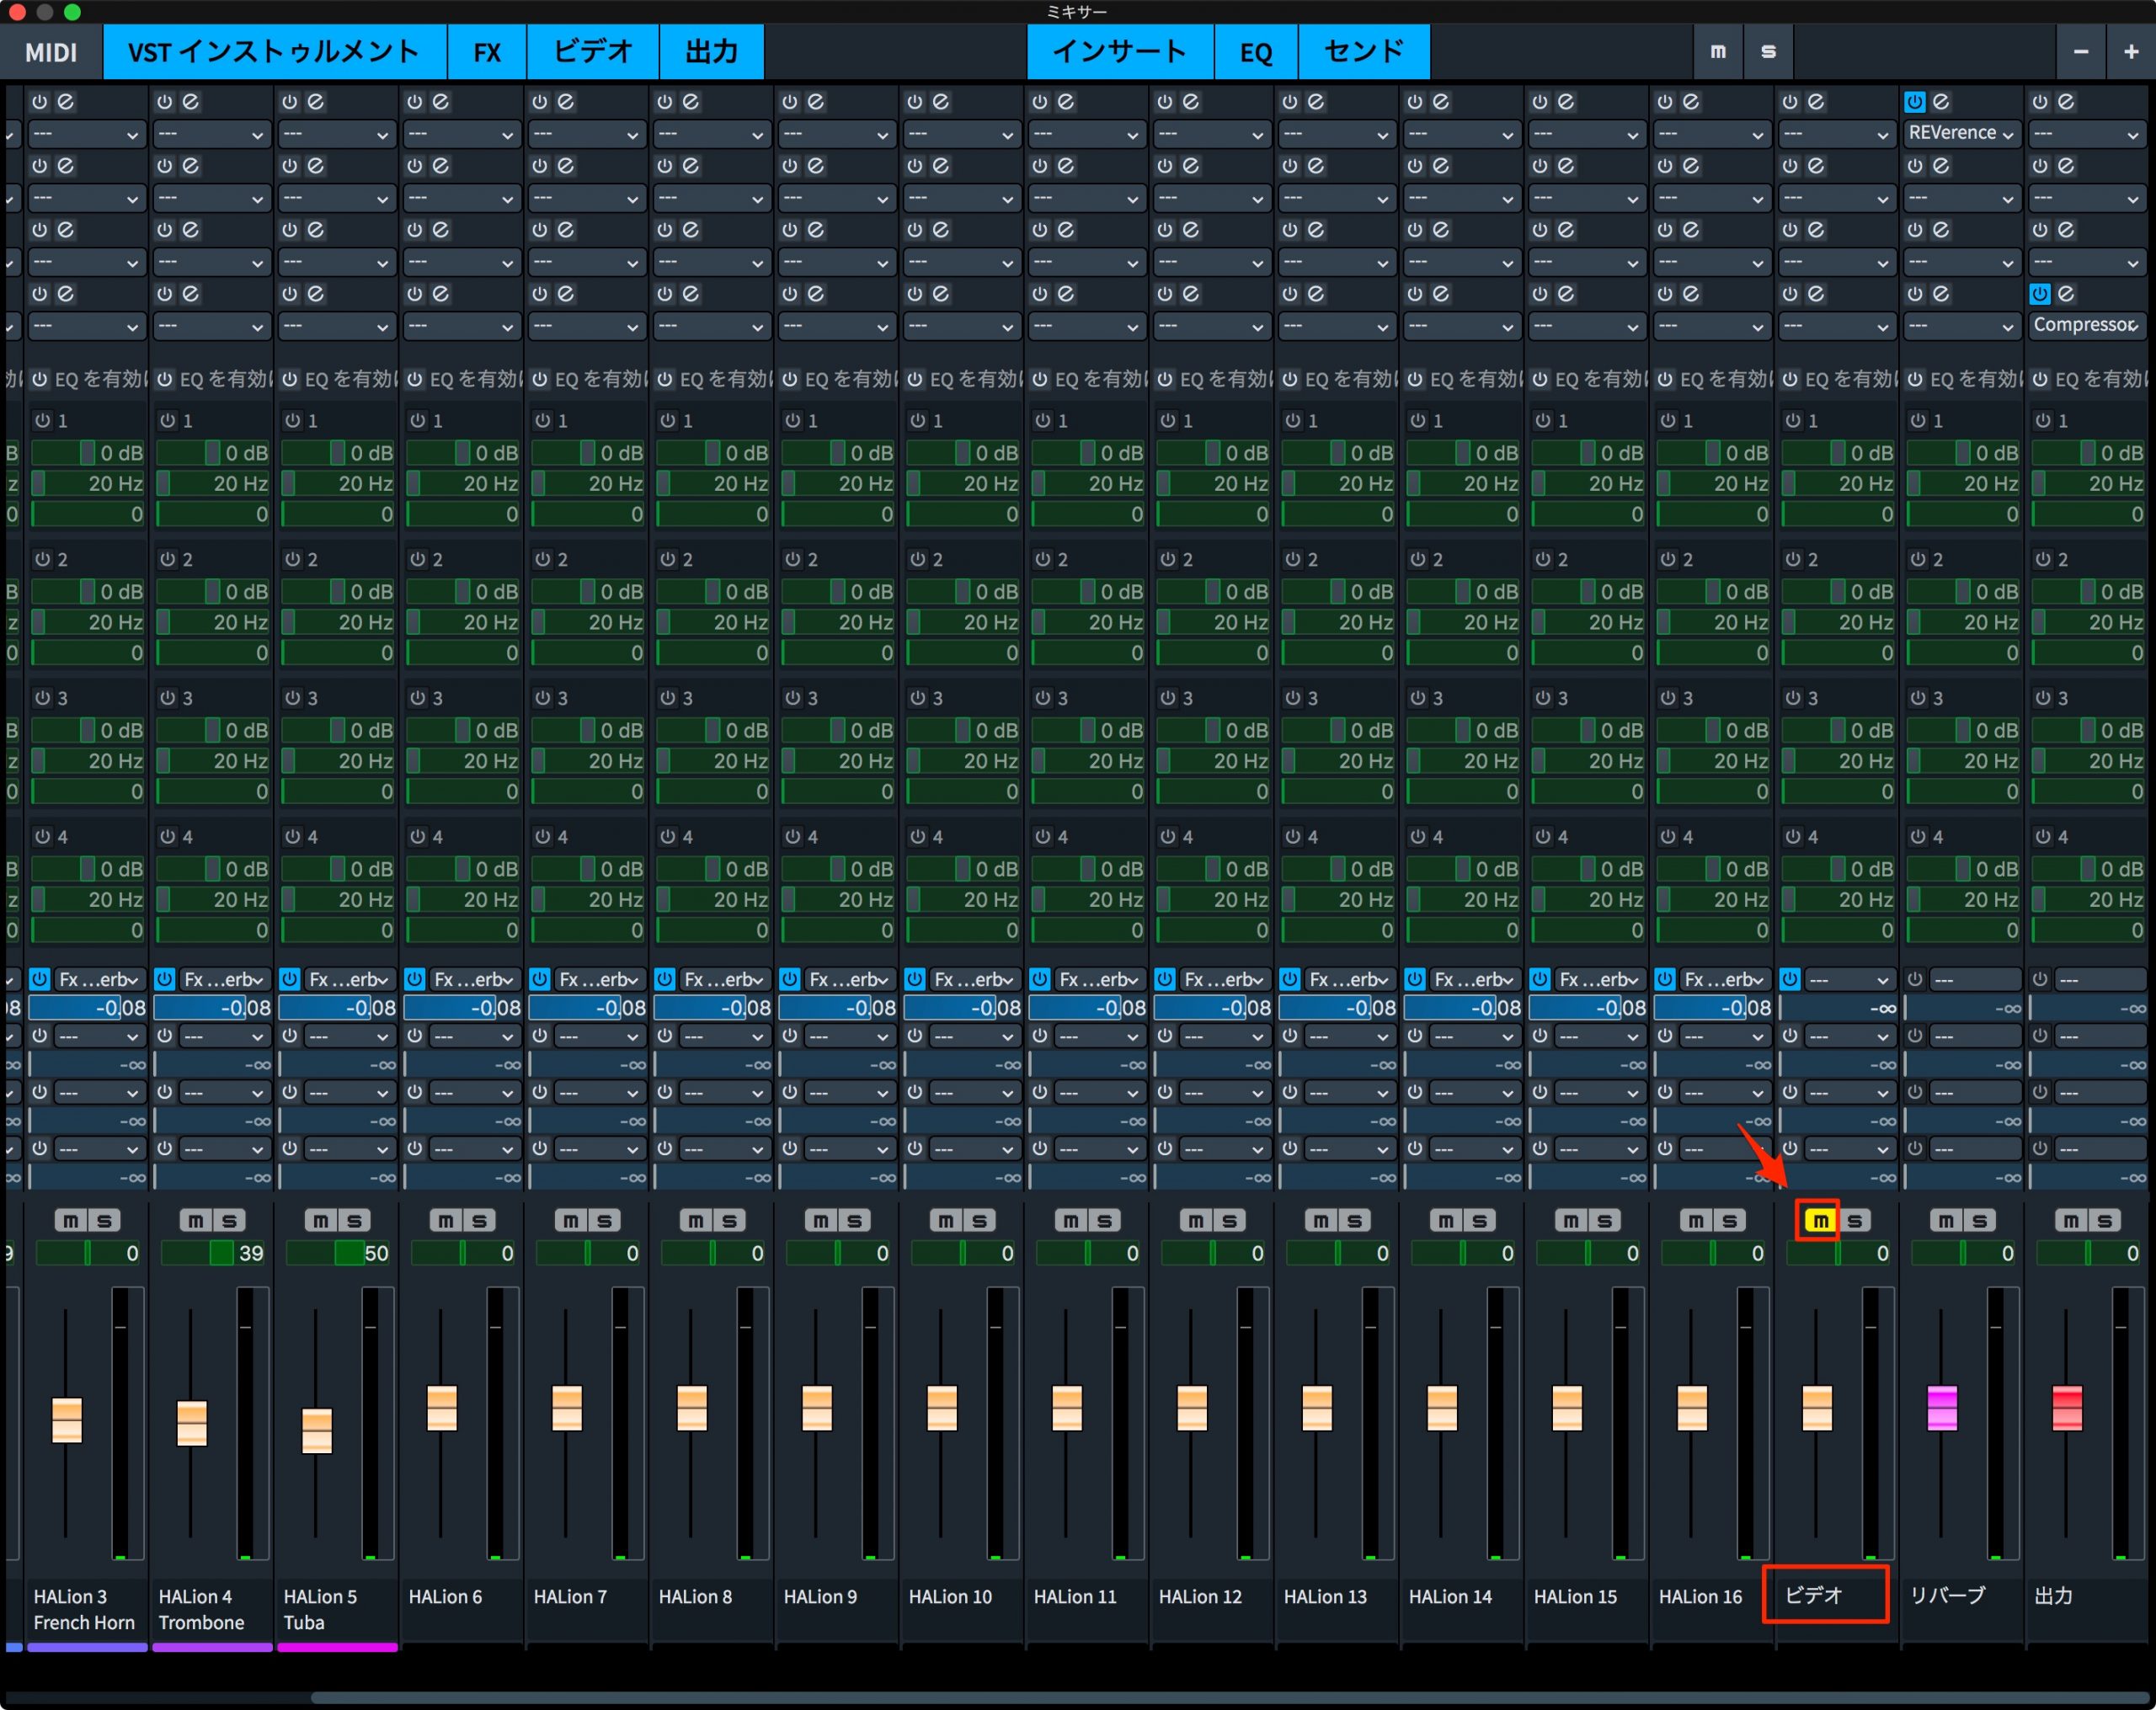Toggle the センド section tab

tap(1364, 51)
